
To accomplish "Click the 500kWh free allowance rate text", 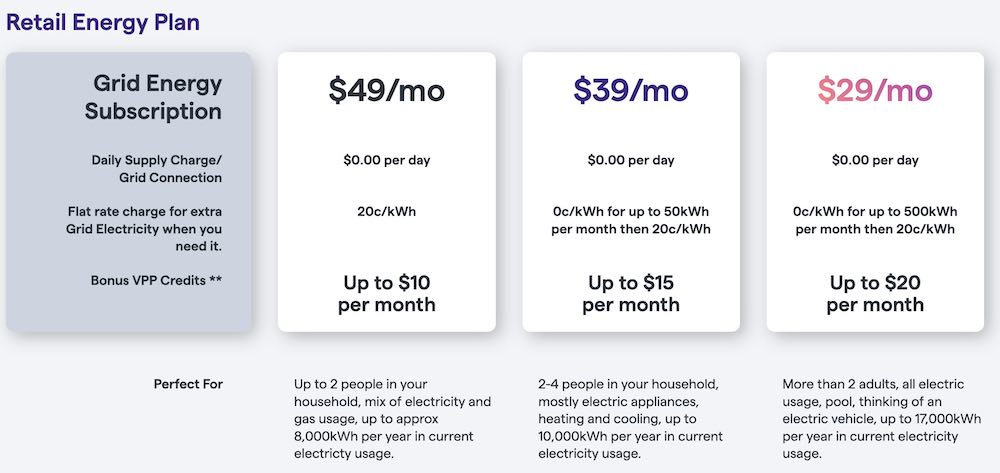I will point(875,220).
